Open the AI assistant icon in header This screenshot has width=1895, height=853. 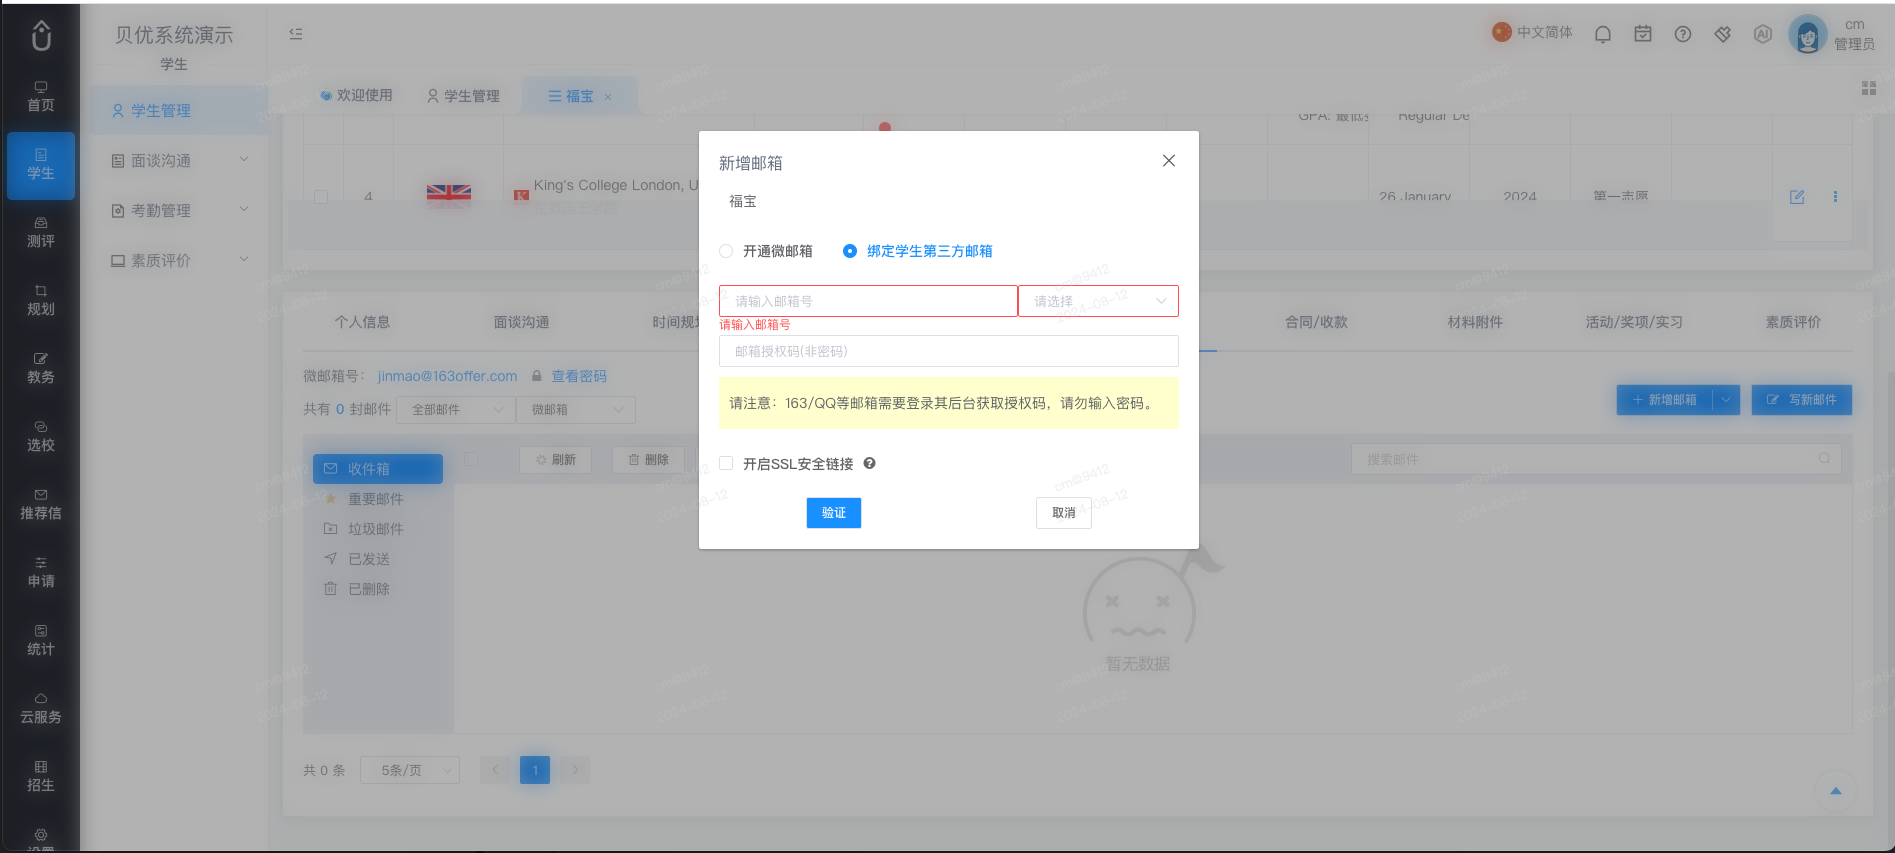tap(1763, 34)
